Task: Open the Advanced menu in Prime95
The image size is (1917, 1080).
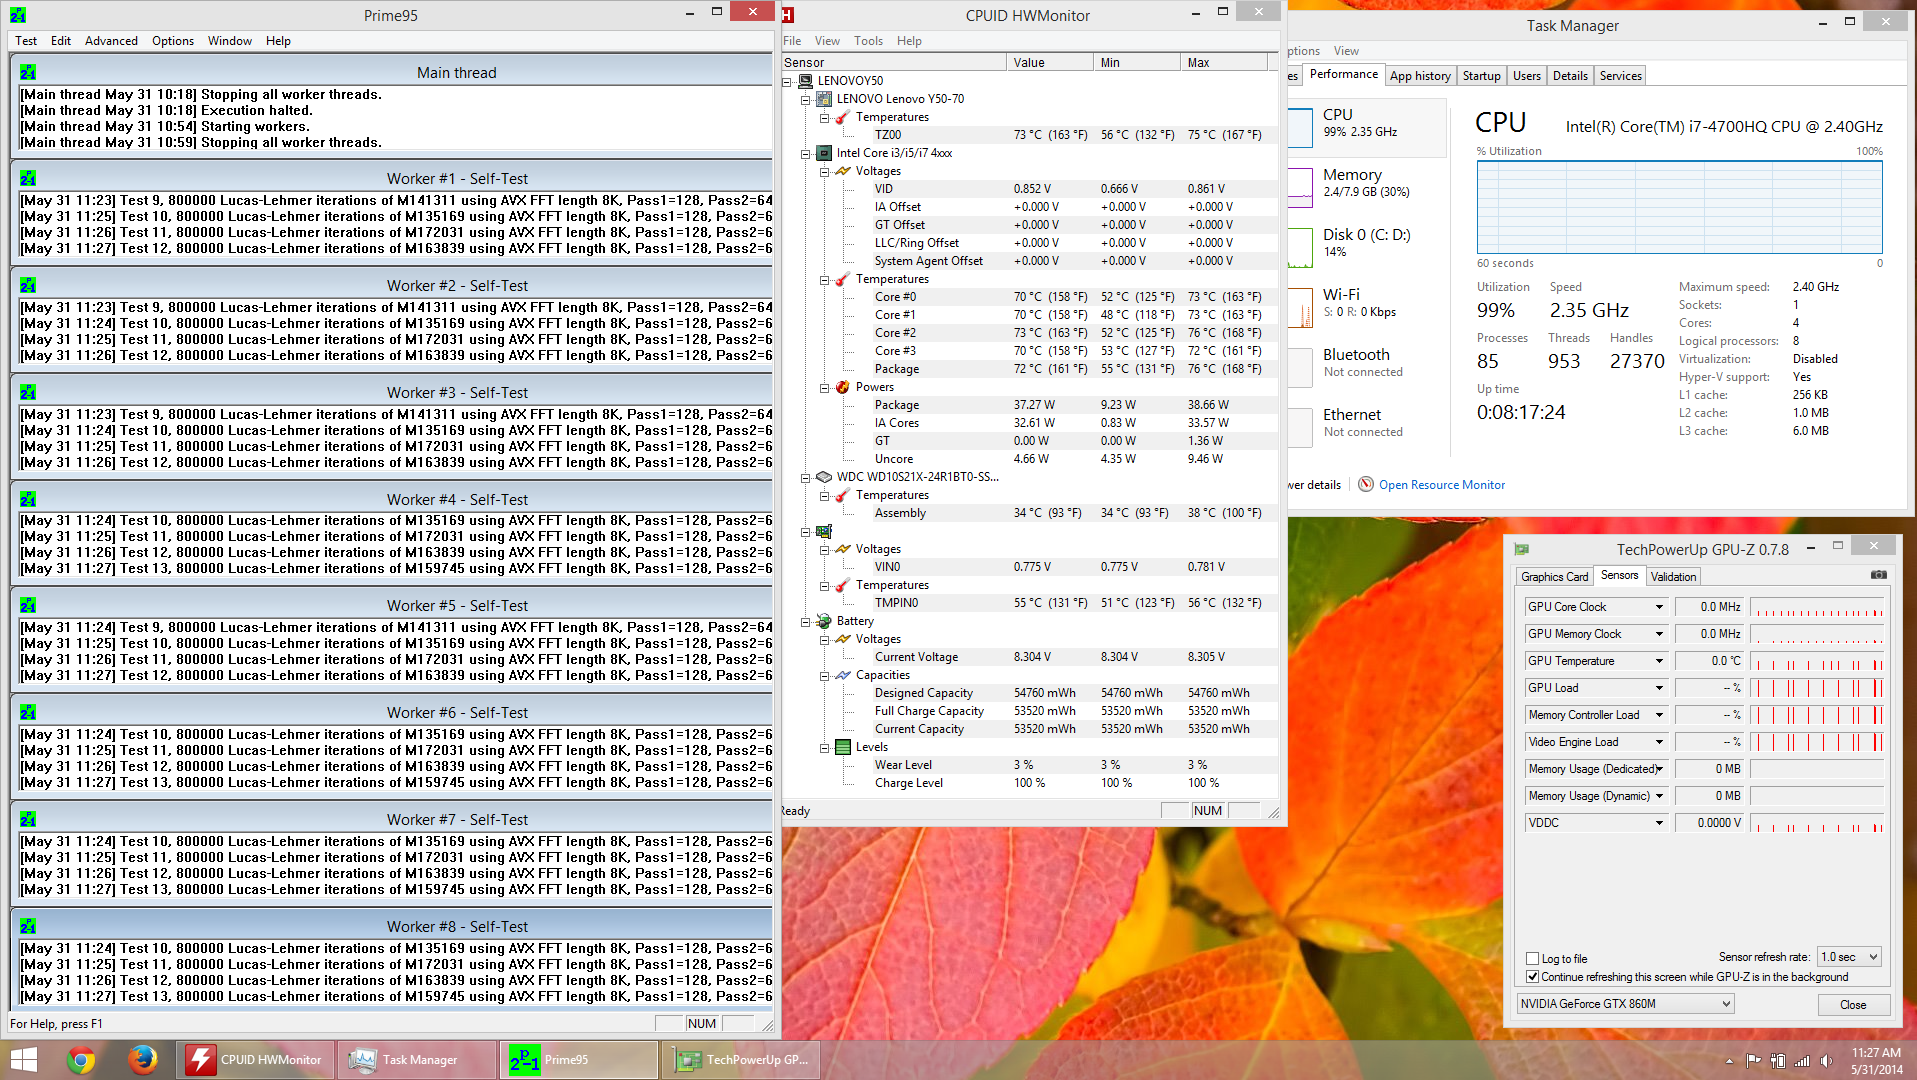Action: (x=111, y=41)
